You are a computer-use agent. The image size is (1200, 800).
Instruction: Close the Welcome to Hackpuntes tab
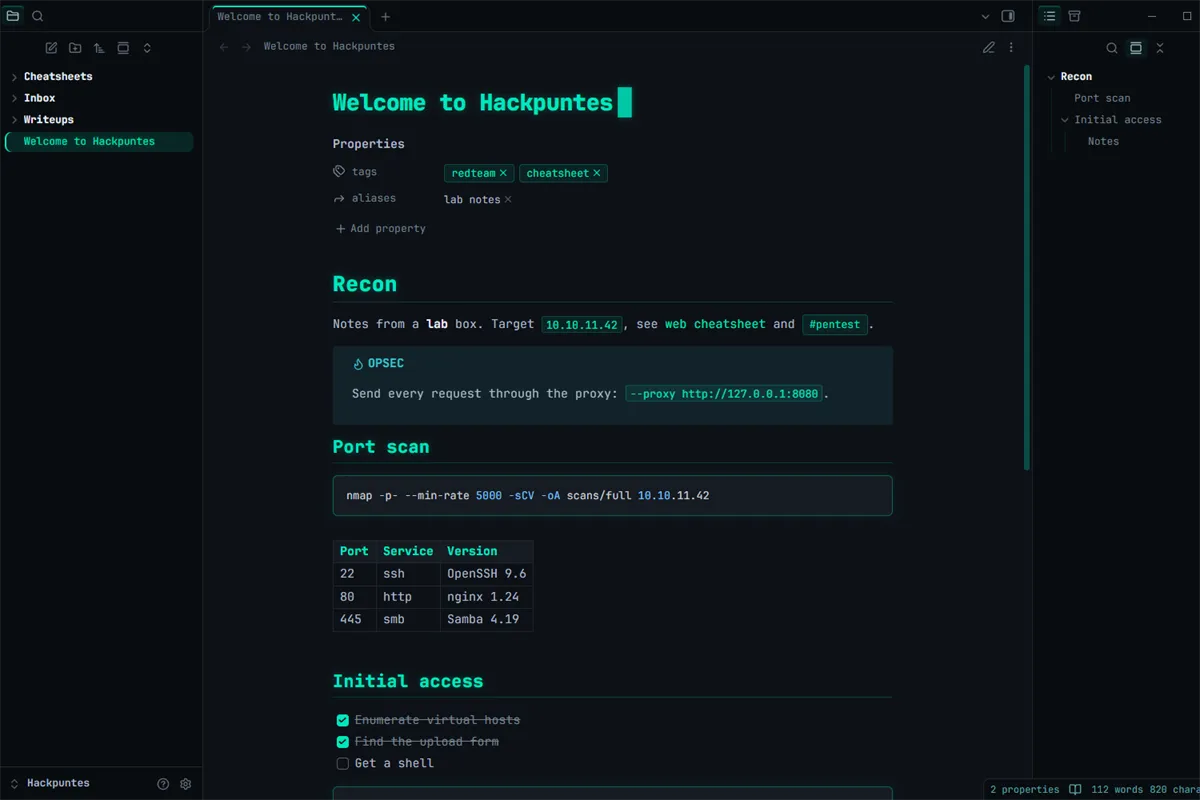pos(356,17)
